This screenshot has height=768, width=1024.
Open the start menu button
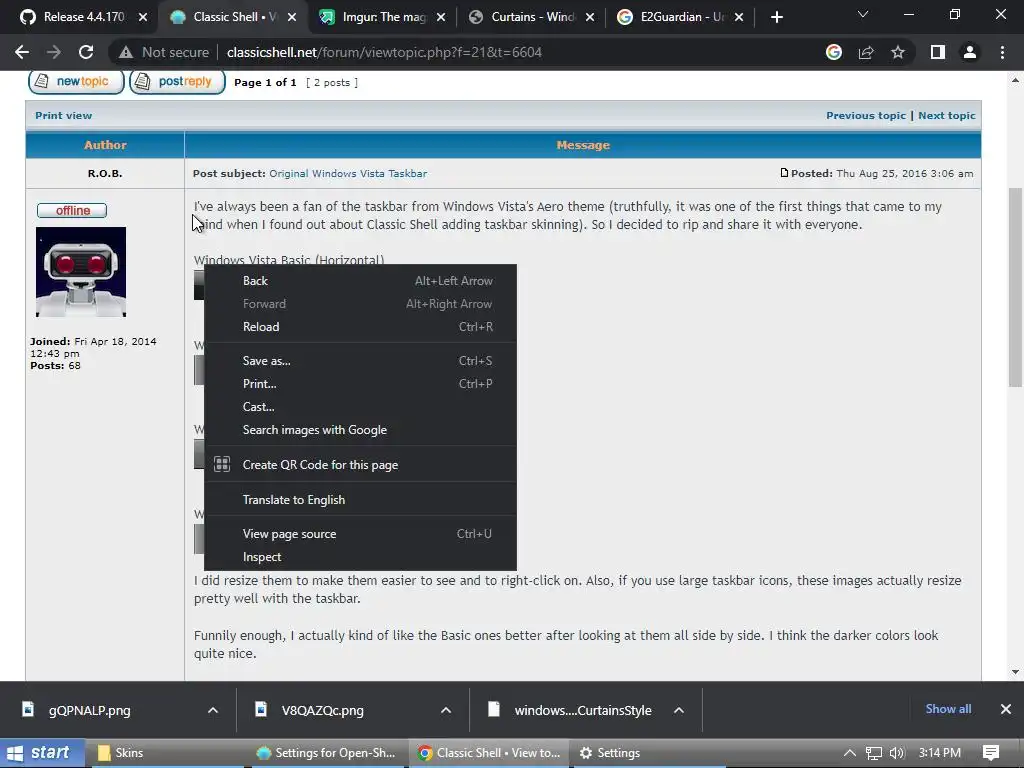[x=40, y=753]
